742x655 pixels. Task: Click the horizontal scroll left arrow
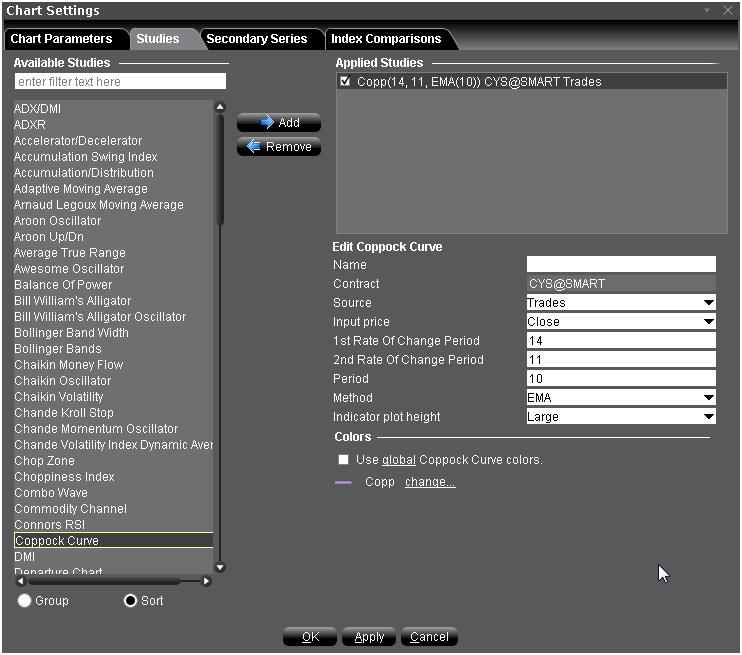tap(20, 581)
